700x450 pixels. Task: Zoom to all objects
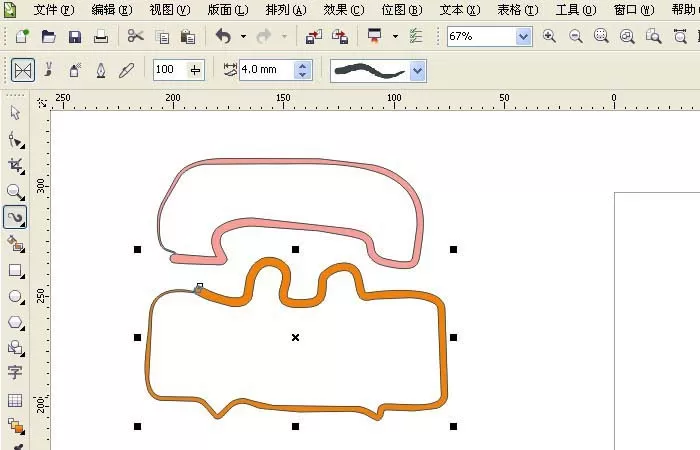pos(627,36)
